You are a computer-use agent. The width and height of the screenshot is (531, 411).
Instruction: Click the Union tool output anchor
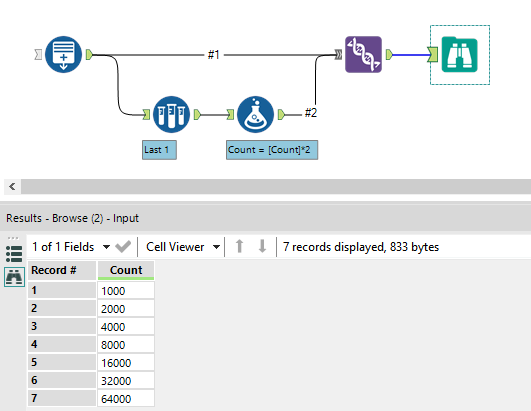pos(389,54)
